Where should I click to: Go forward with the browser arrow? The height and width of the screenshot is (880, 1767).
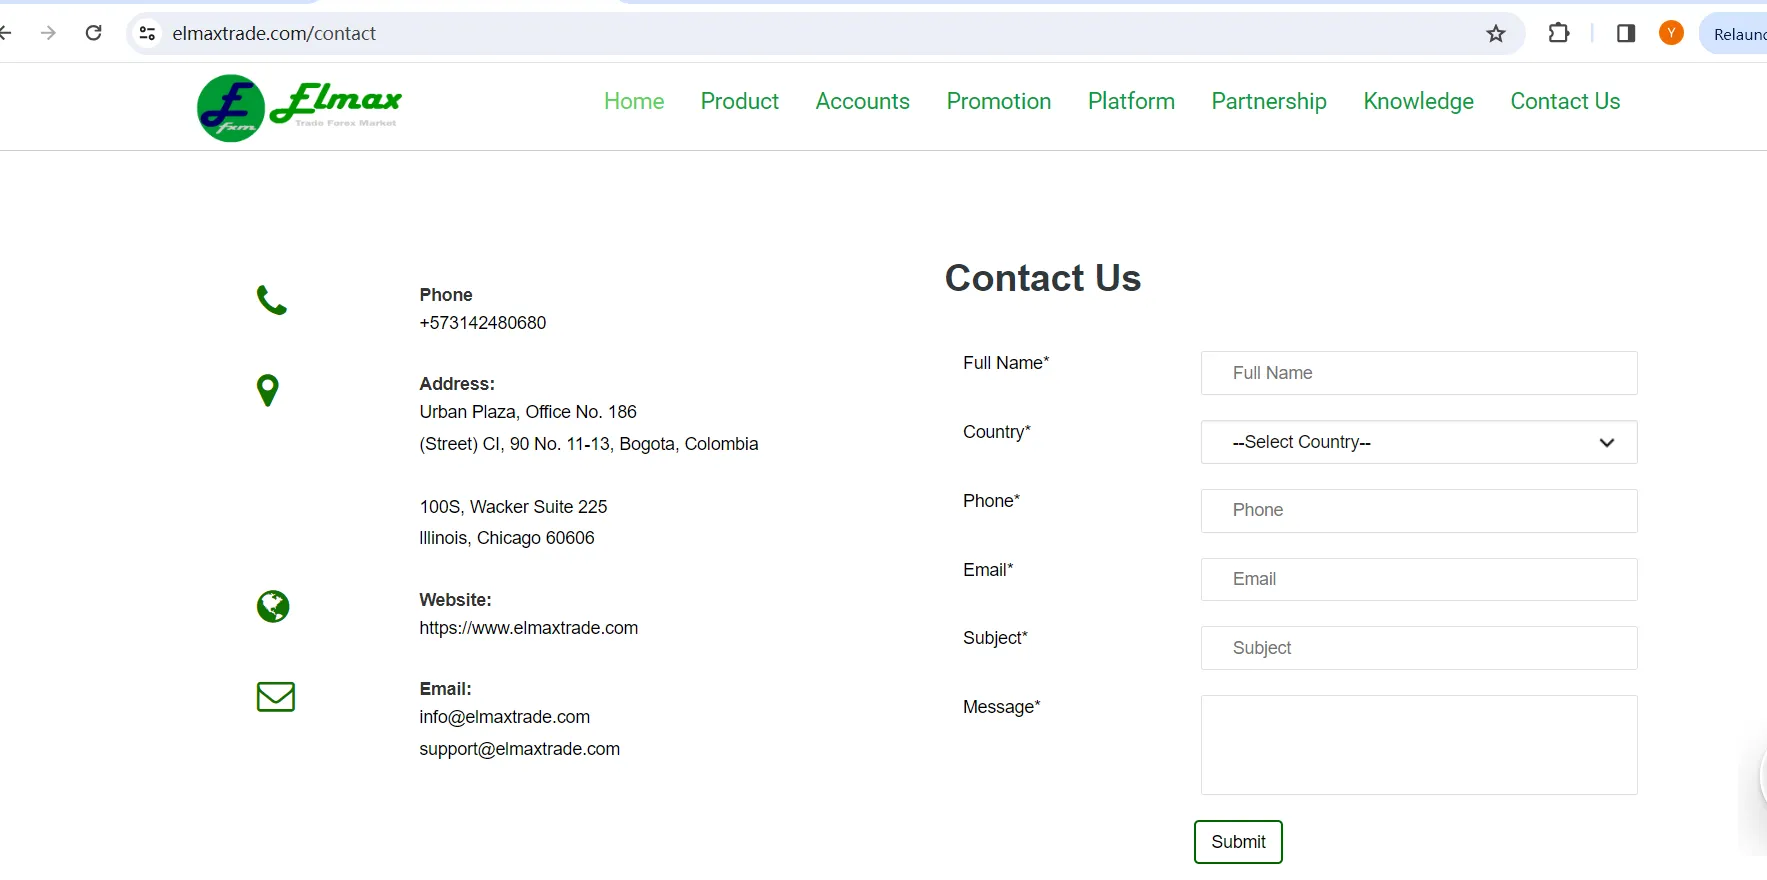click(x=48, y=33)
